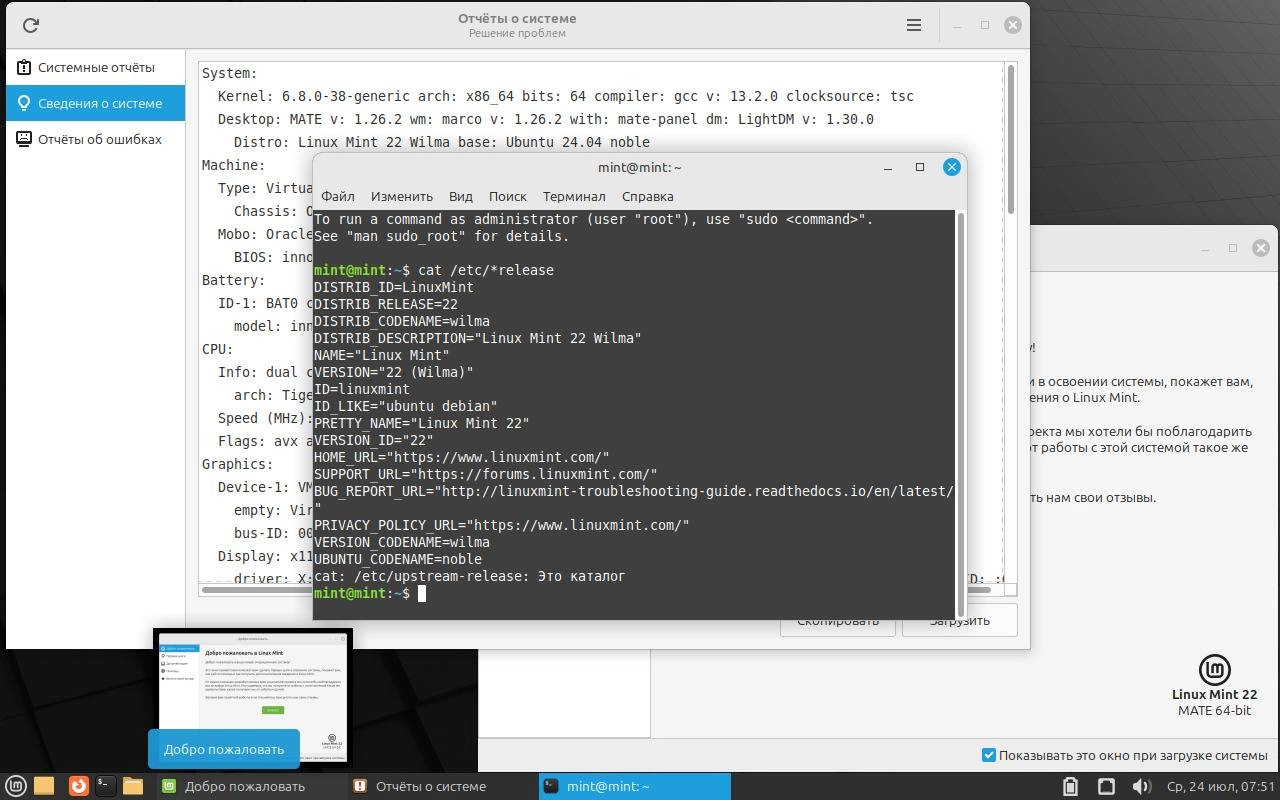Click 'cat: /etc/upstream-release' output line
The width and height of the screenshot is (1280, 800).
pos(470,576)
